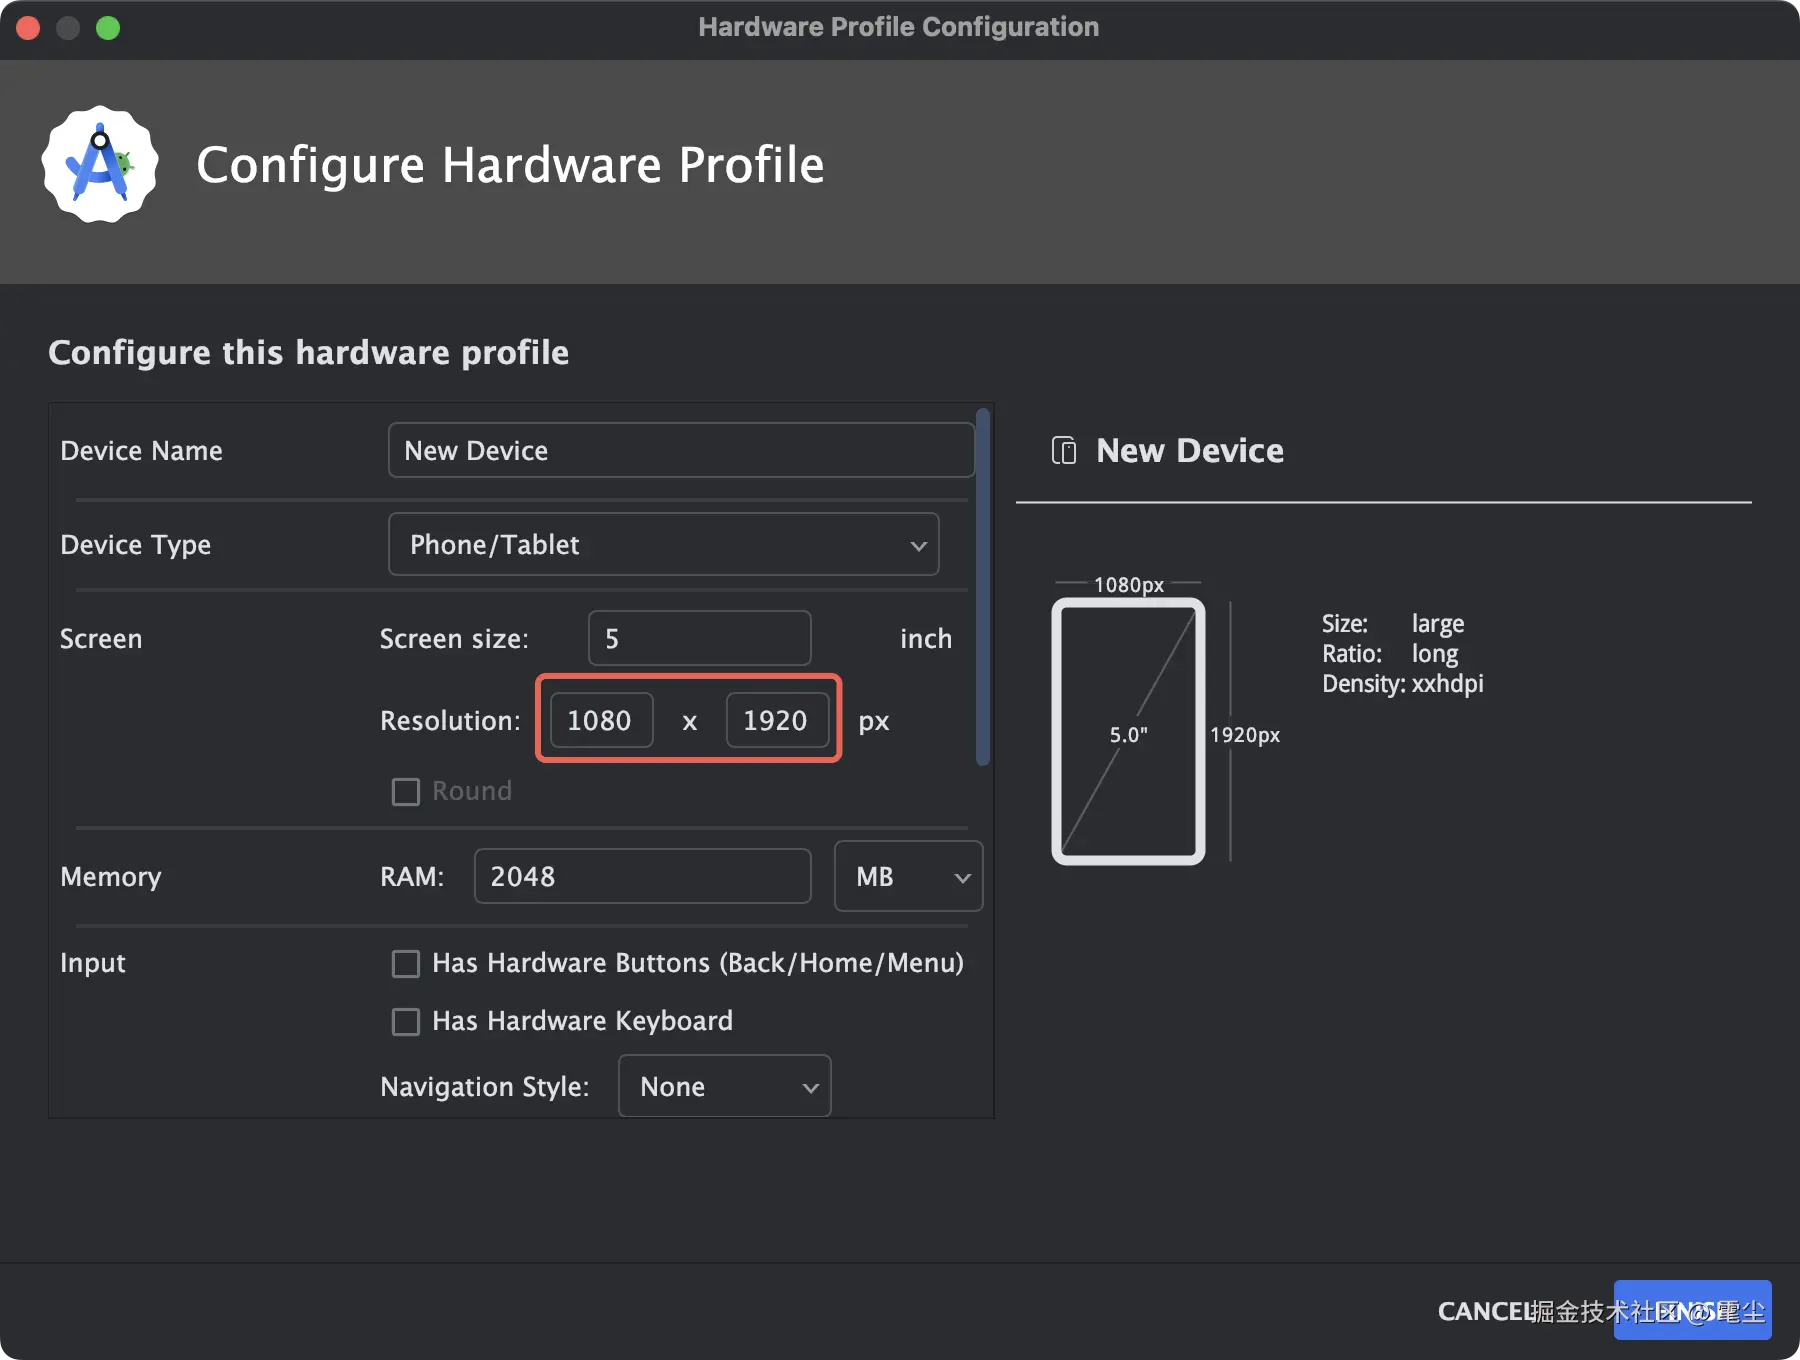Click the blue Finish button
Image resolution: width=1800 pixels, height=1360 pixels.
pos(1692,1311)
